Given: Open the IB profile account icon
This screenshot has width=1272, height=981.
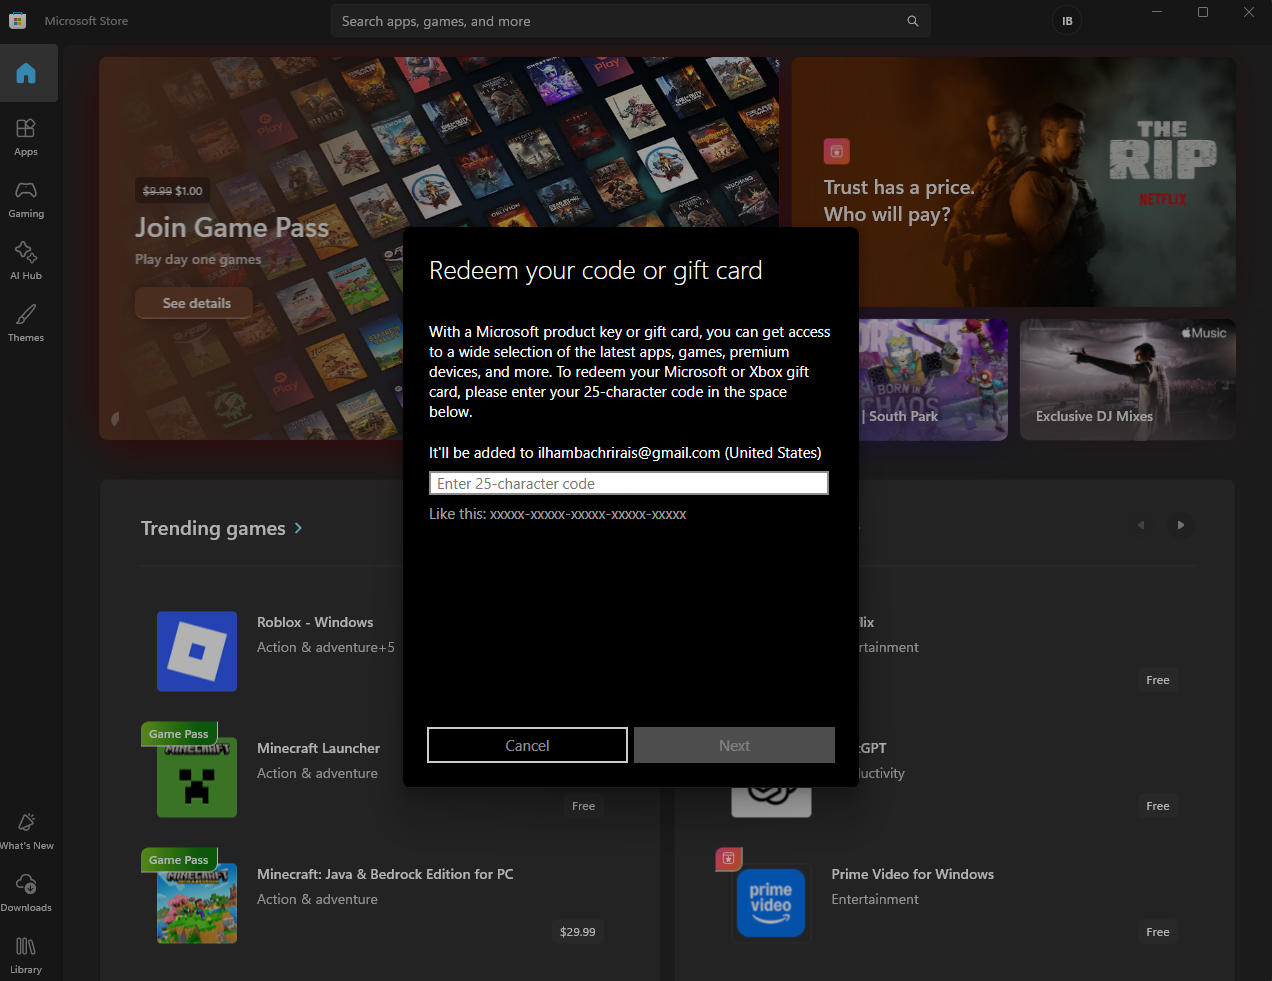Looking at the screenshot, I should pos(1067,21).
